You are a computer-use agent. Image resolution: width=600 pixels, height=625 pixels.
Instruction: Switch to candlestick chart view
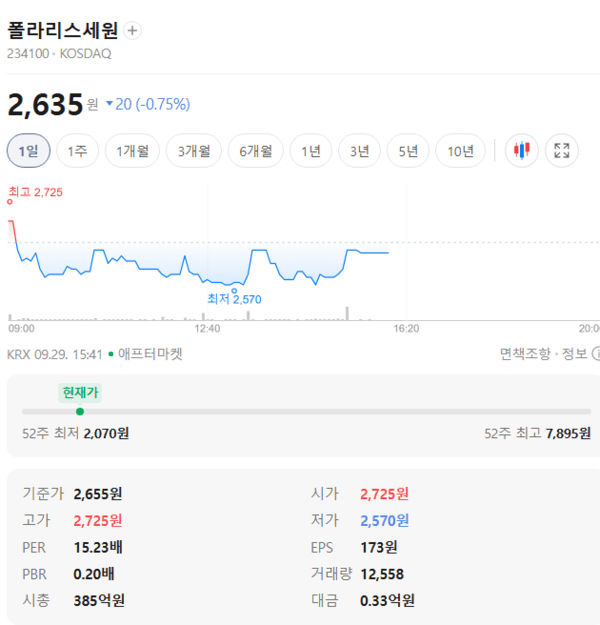(521, 151)
